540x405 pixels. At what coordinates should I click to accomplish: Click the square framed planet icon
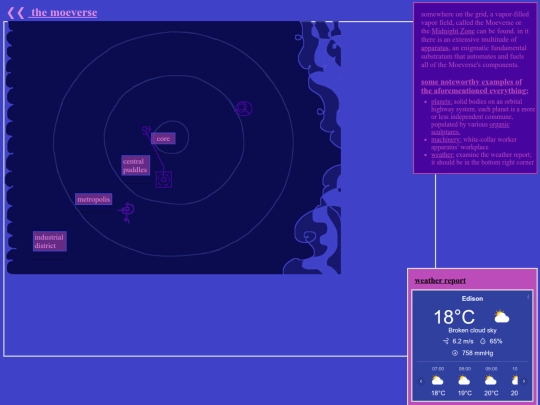click(164, 179)
